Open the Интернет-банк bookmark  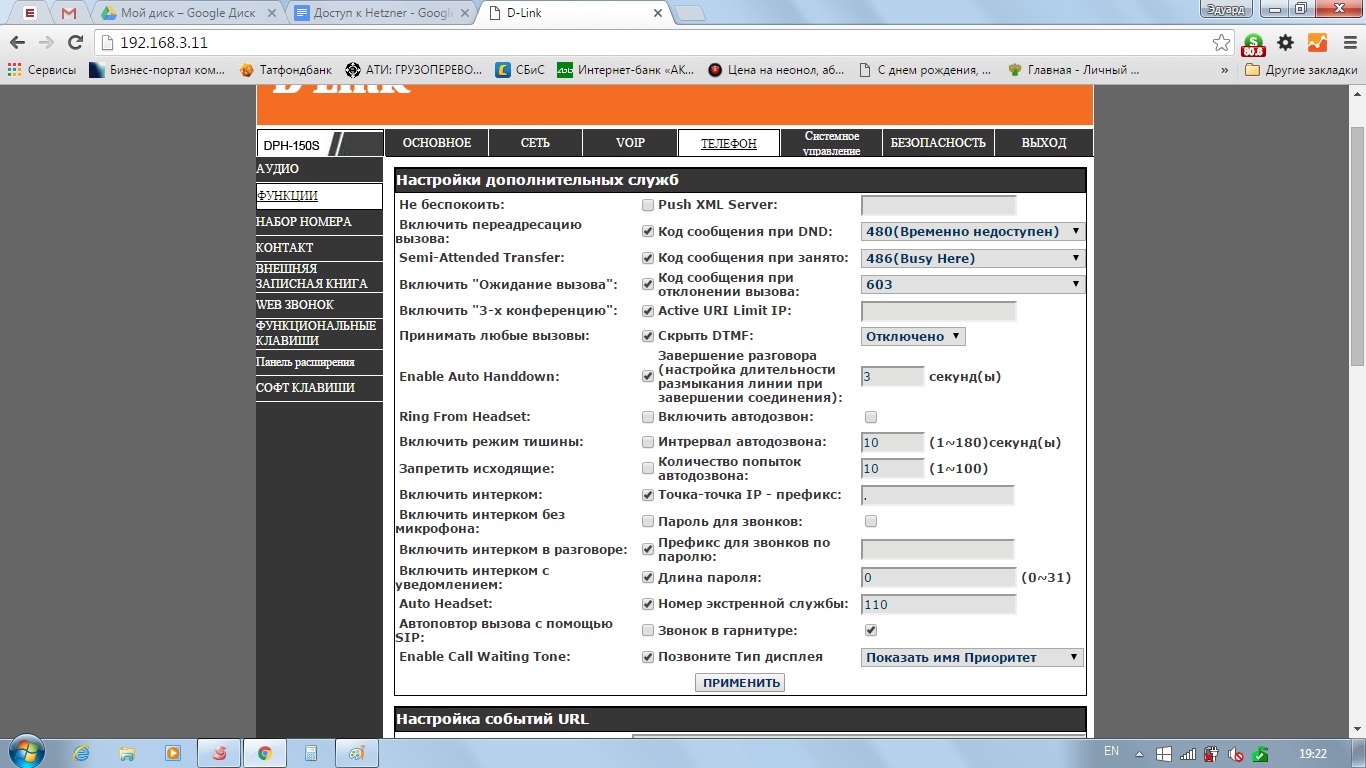coord(626,70)
